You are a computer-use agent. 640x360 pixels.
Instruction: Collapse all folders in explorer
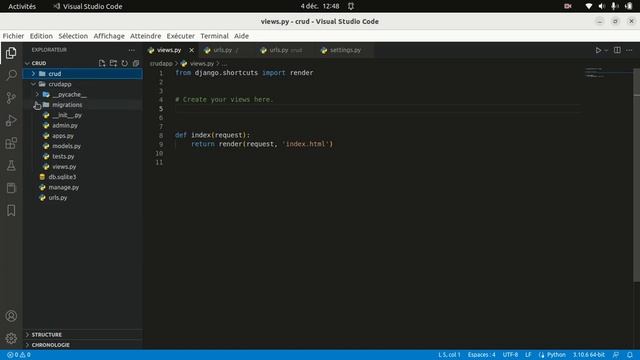(136, 63)
